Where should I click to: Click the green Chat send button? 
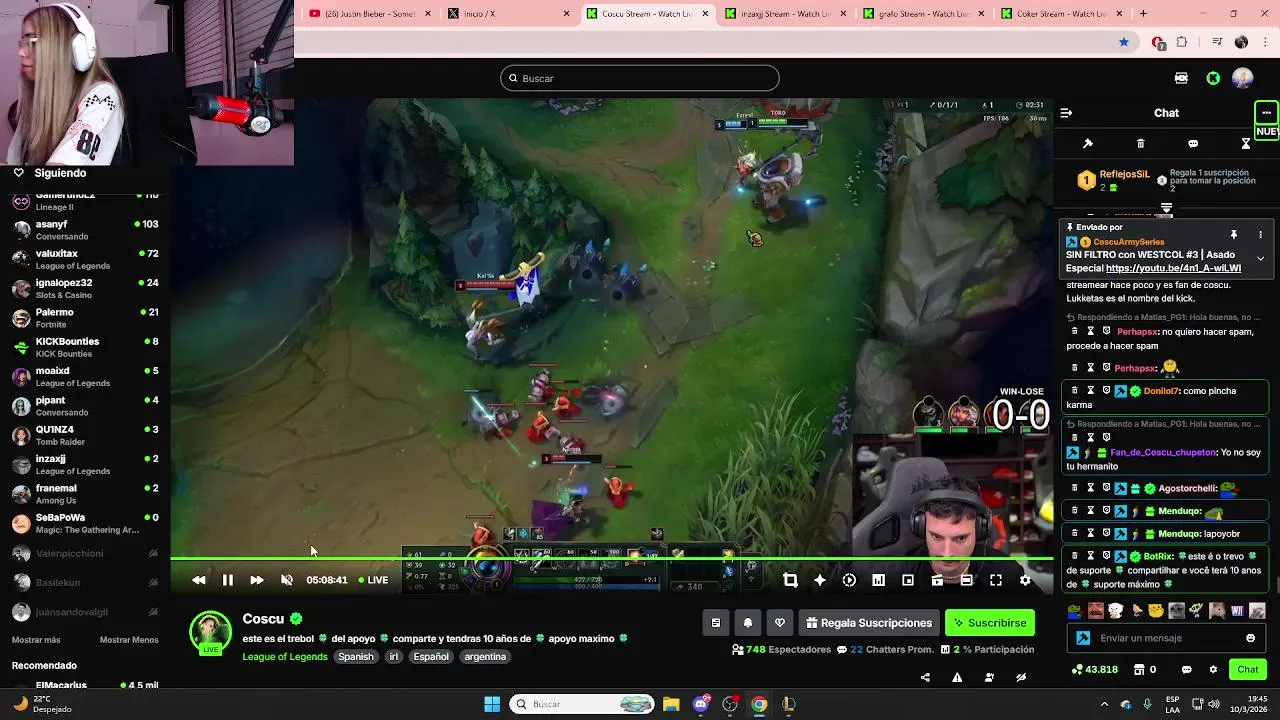pos(1248,669)
